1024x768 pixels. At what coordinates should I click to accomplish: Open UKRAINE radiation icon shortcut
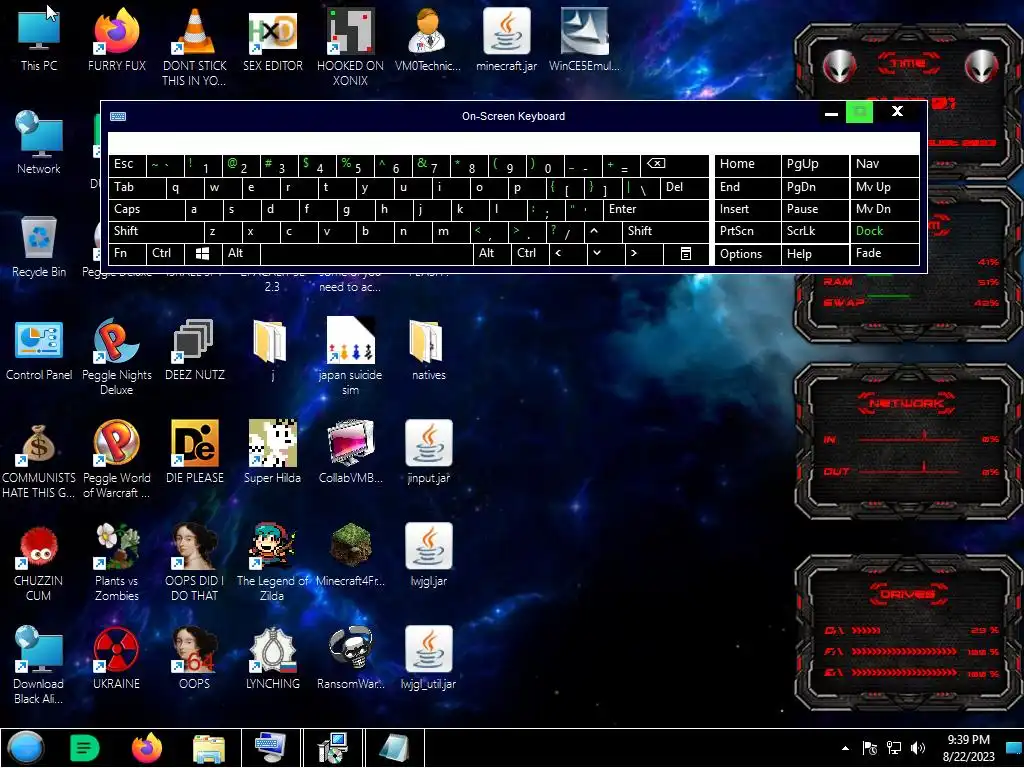click(x=116, y=658)
